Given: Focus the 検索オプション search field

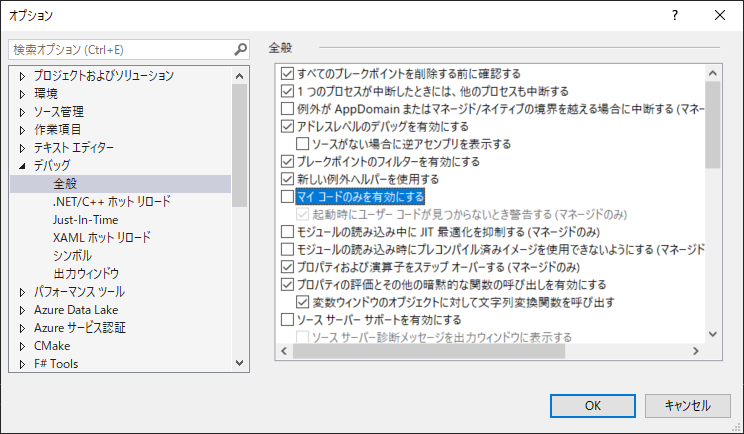Looking at the screenshot, I should [120, 49].
